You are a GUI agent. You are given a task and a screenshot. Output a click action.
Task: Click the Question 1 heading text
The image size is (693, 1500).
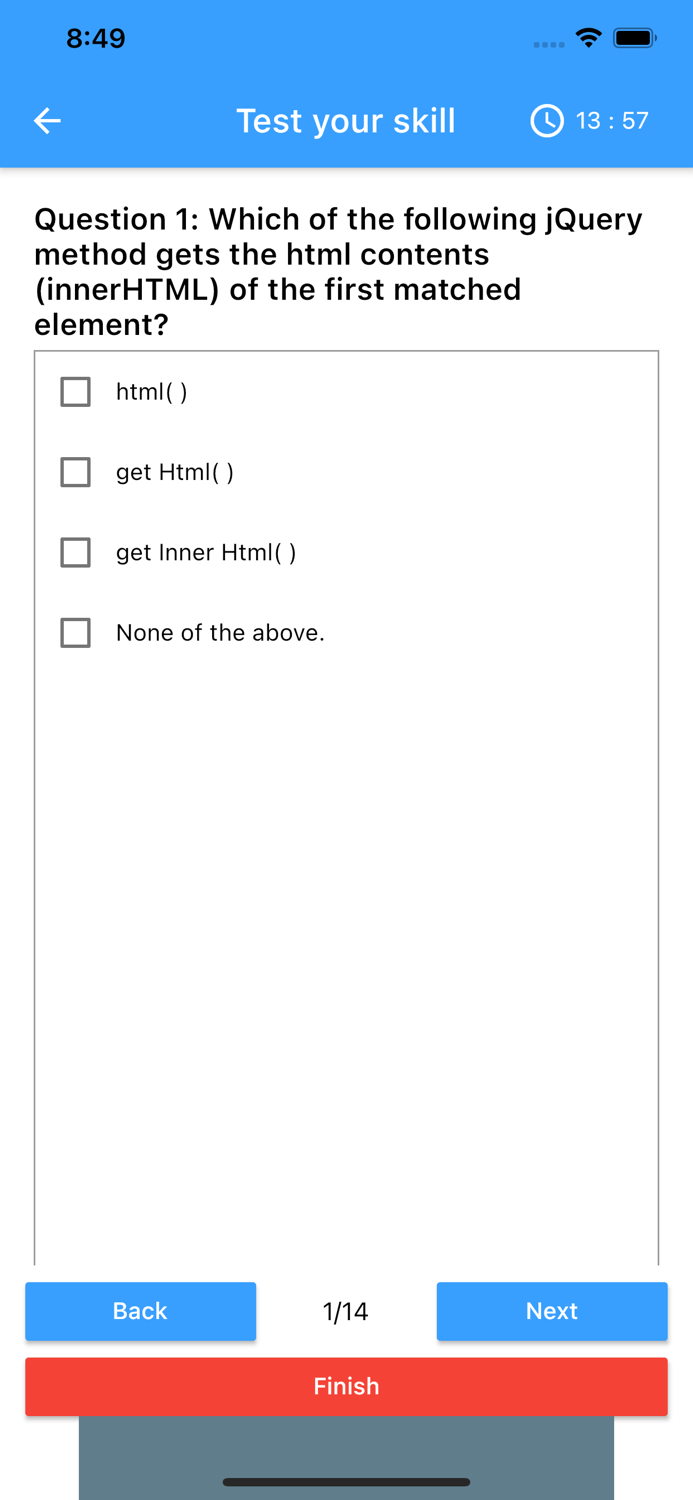coord(338,270)
